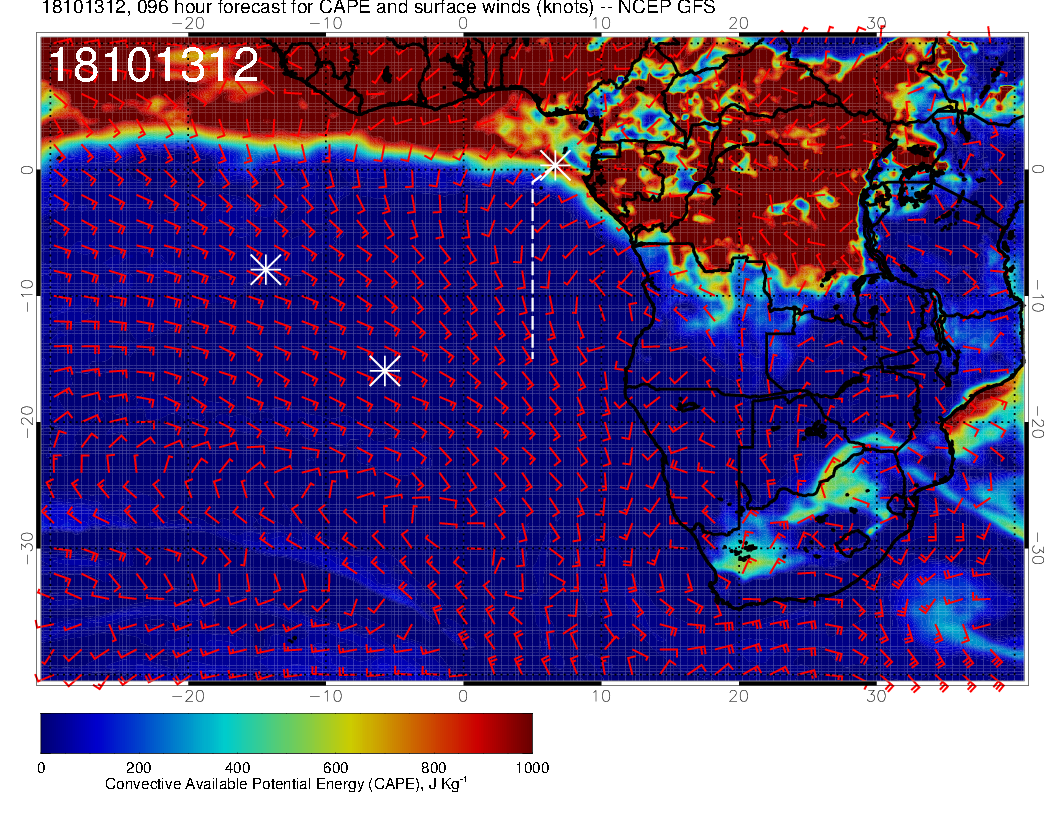Click the '0' latitude label on the right axis
Screen dimensions: 1056x816
pos(1038,170)
